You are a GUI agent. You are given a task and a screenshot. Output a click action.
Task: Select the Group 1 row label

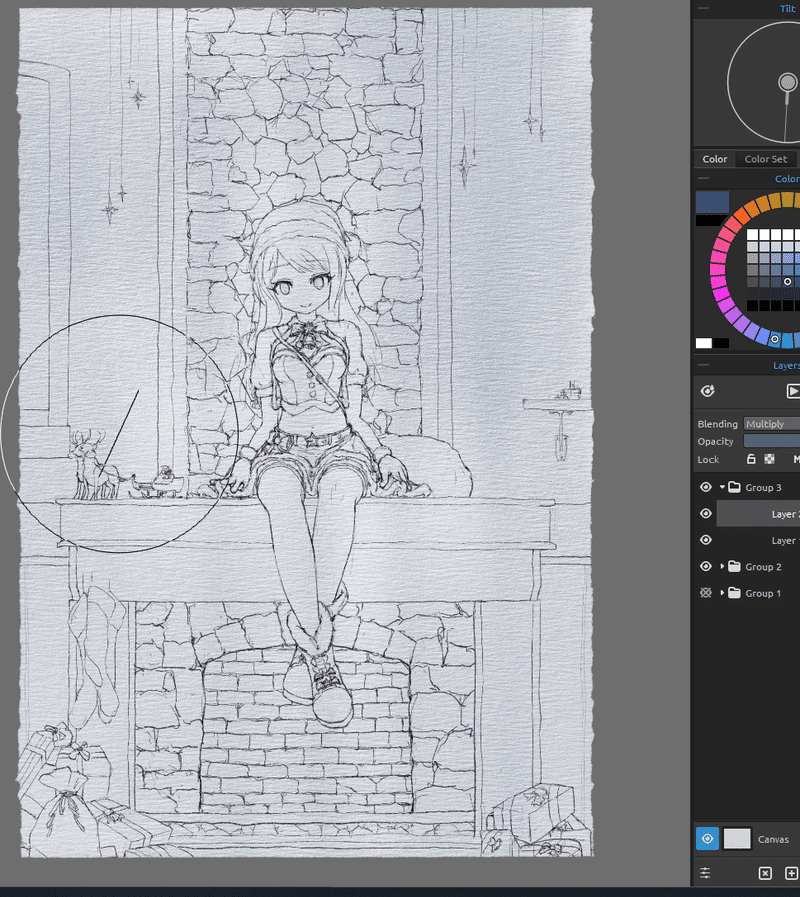pos(763,593)
